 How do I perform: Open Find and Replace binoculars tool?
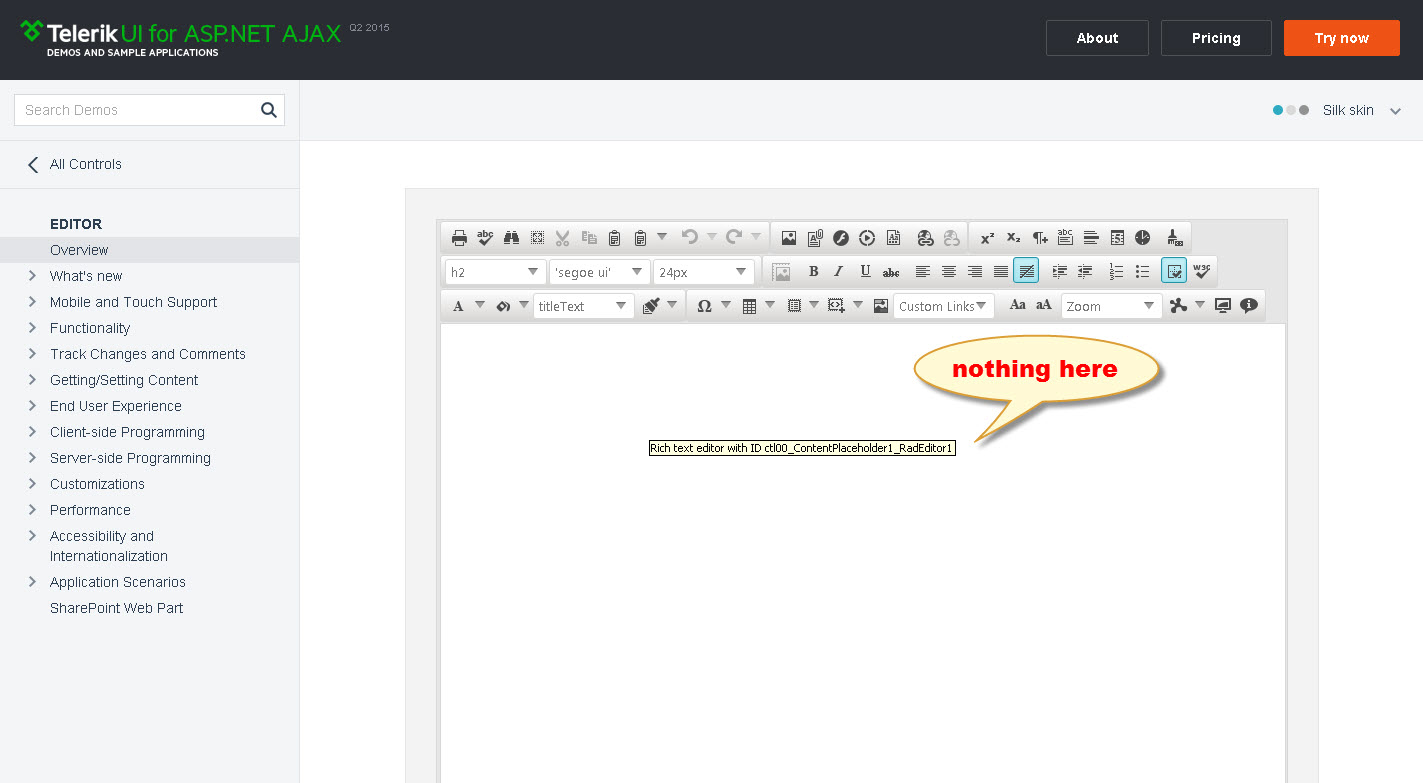point(511,238)
